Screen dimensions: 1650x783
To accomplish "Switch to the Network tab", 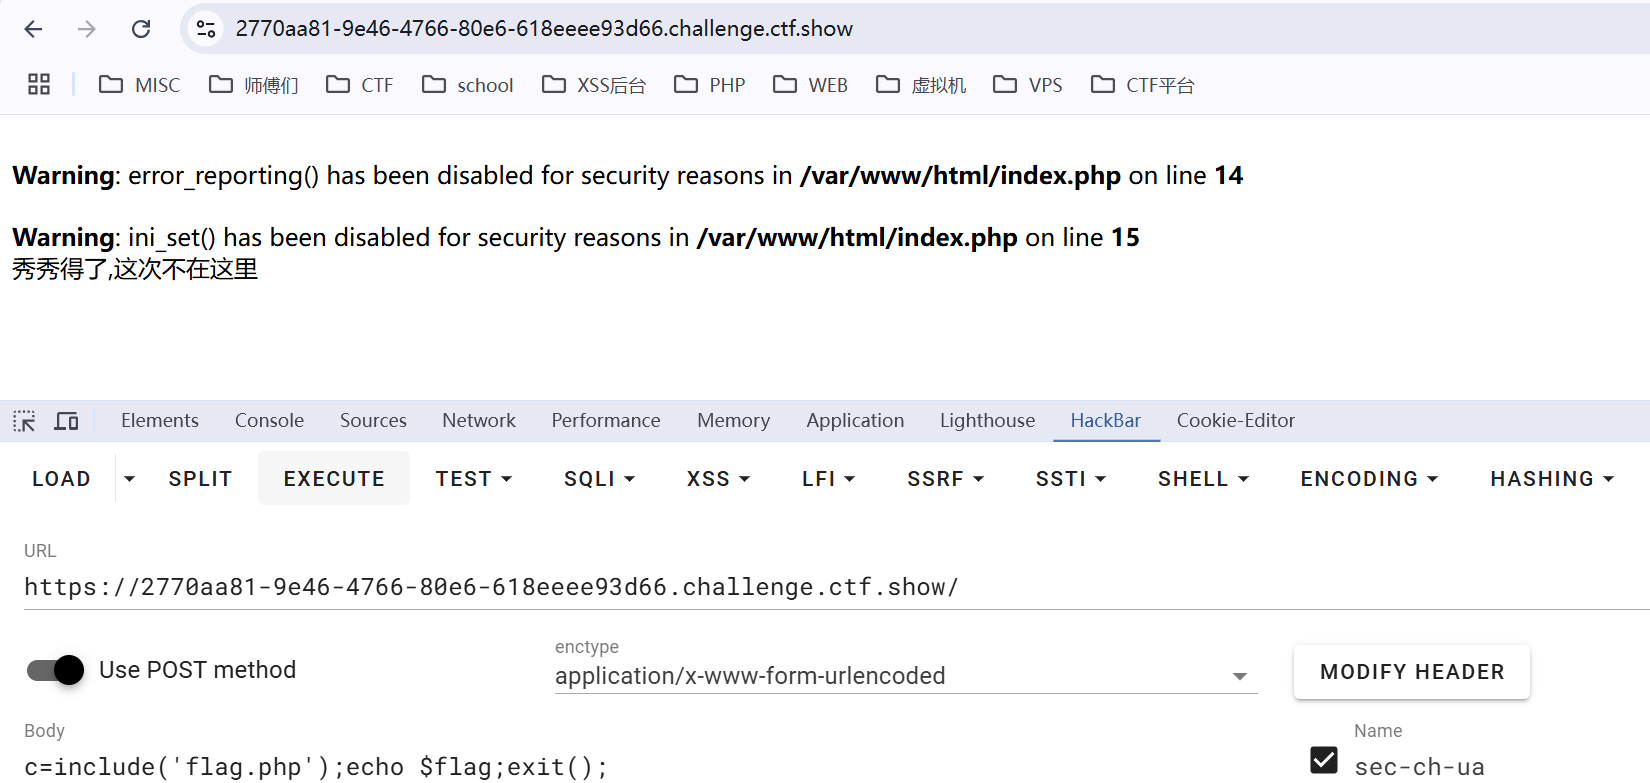I will (479, 421).
